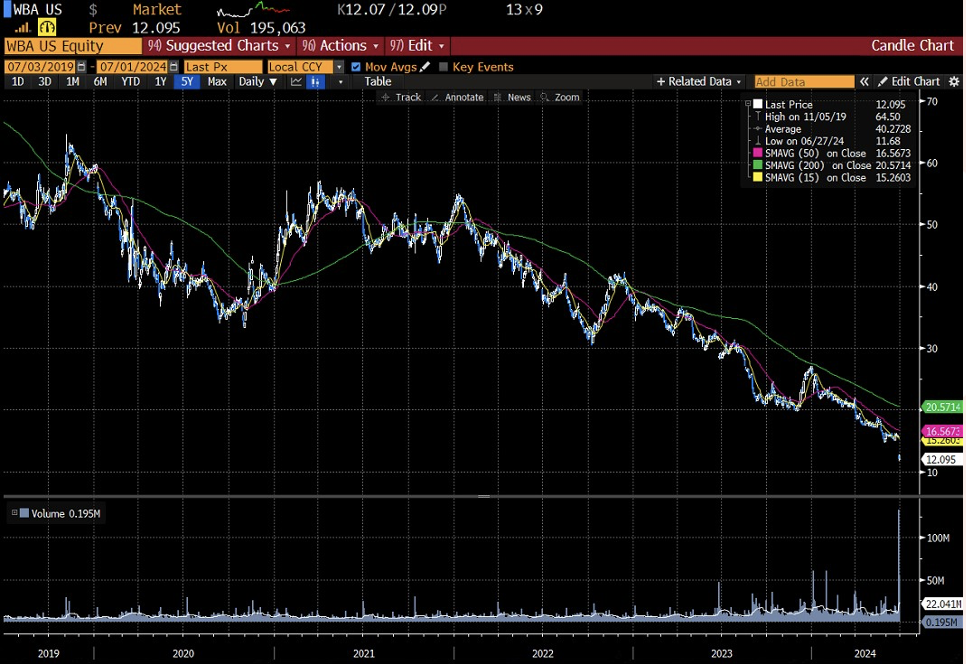Viewport: 966px width, 664px height.
Task: Click the Market label in header
Action: tap(157, 10)
